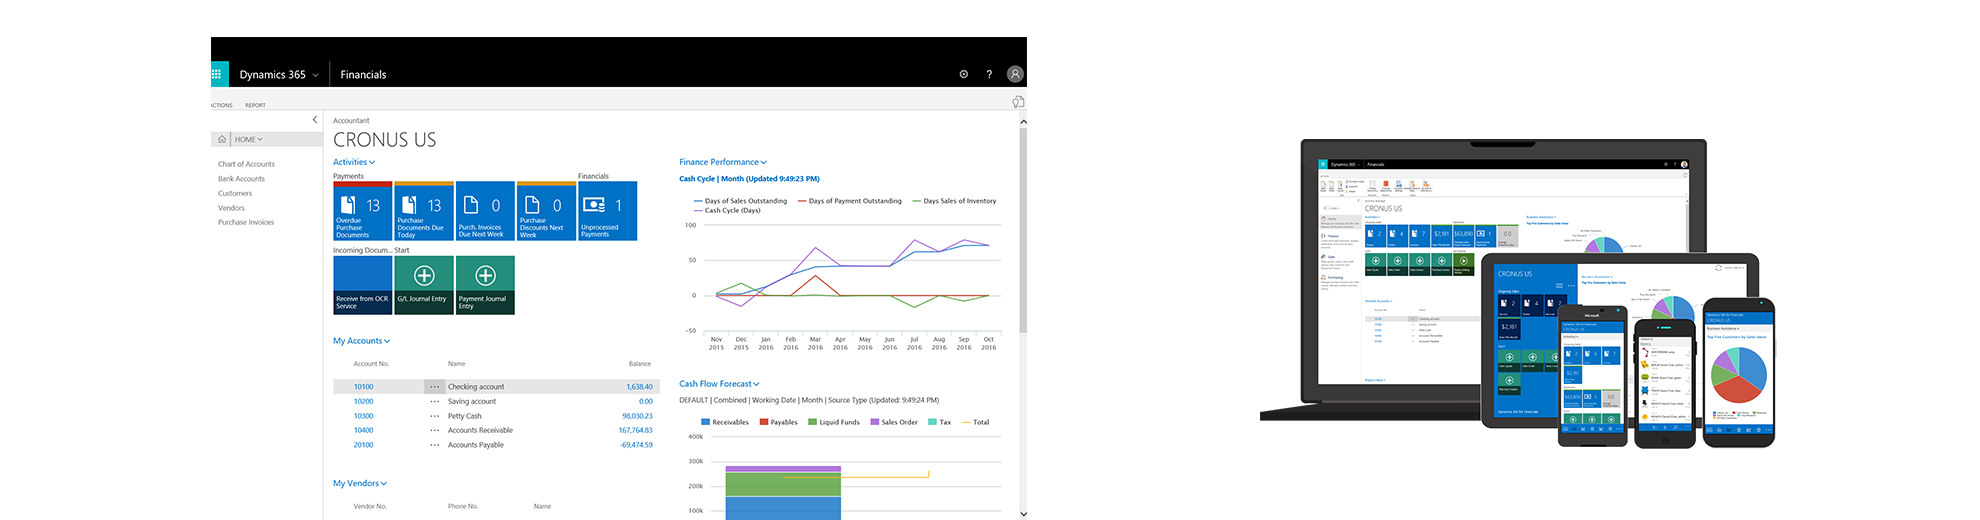1980x520 pixels.
Task: Click the 98,030.23 balance value
Action: [x=637, y=416]
